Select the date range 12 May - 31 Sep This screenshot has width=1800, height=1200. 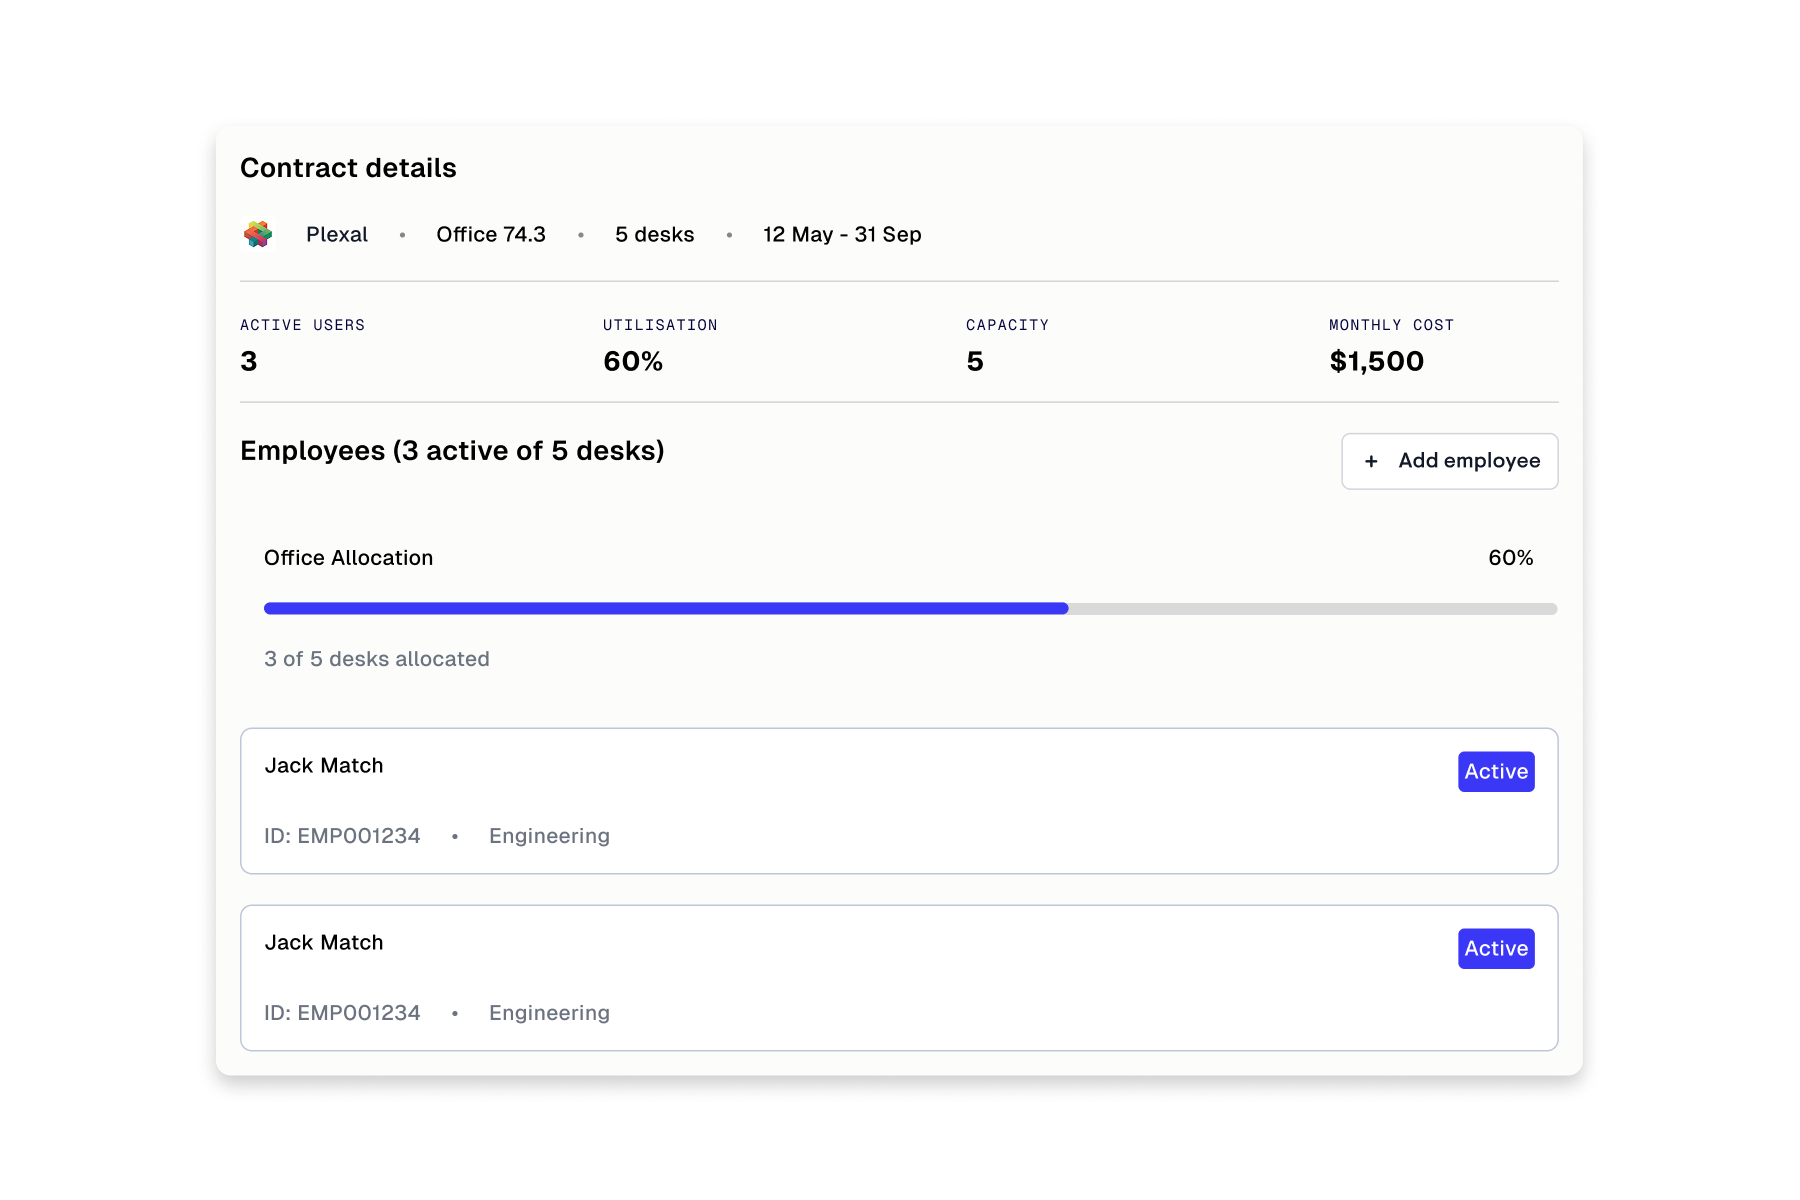coord(842,234)
